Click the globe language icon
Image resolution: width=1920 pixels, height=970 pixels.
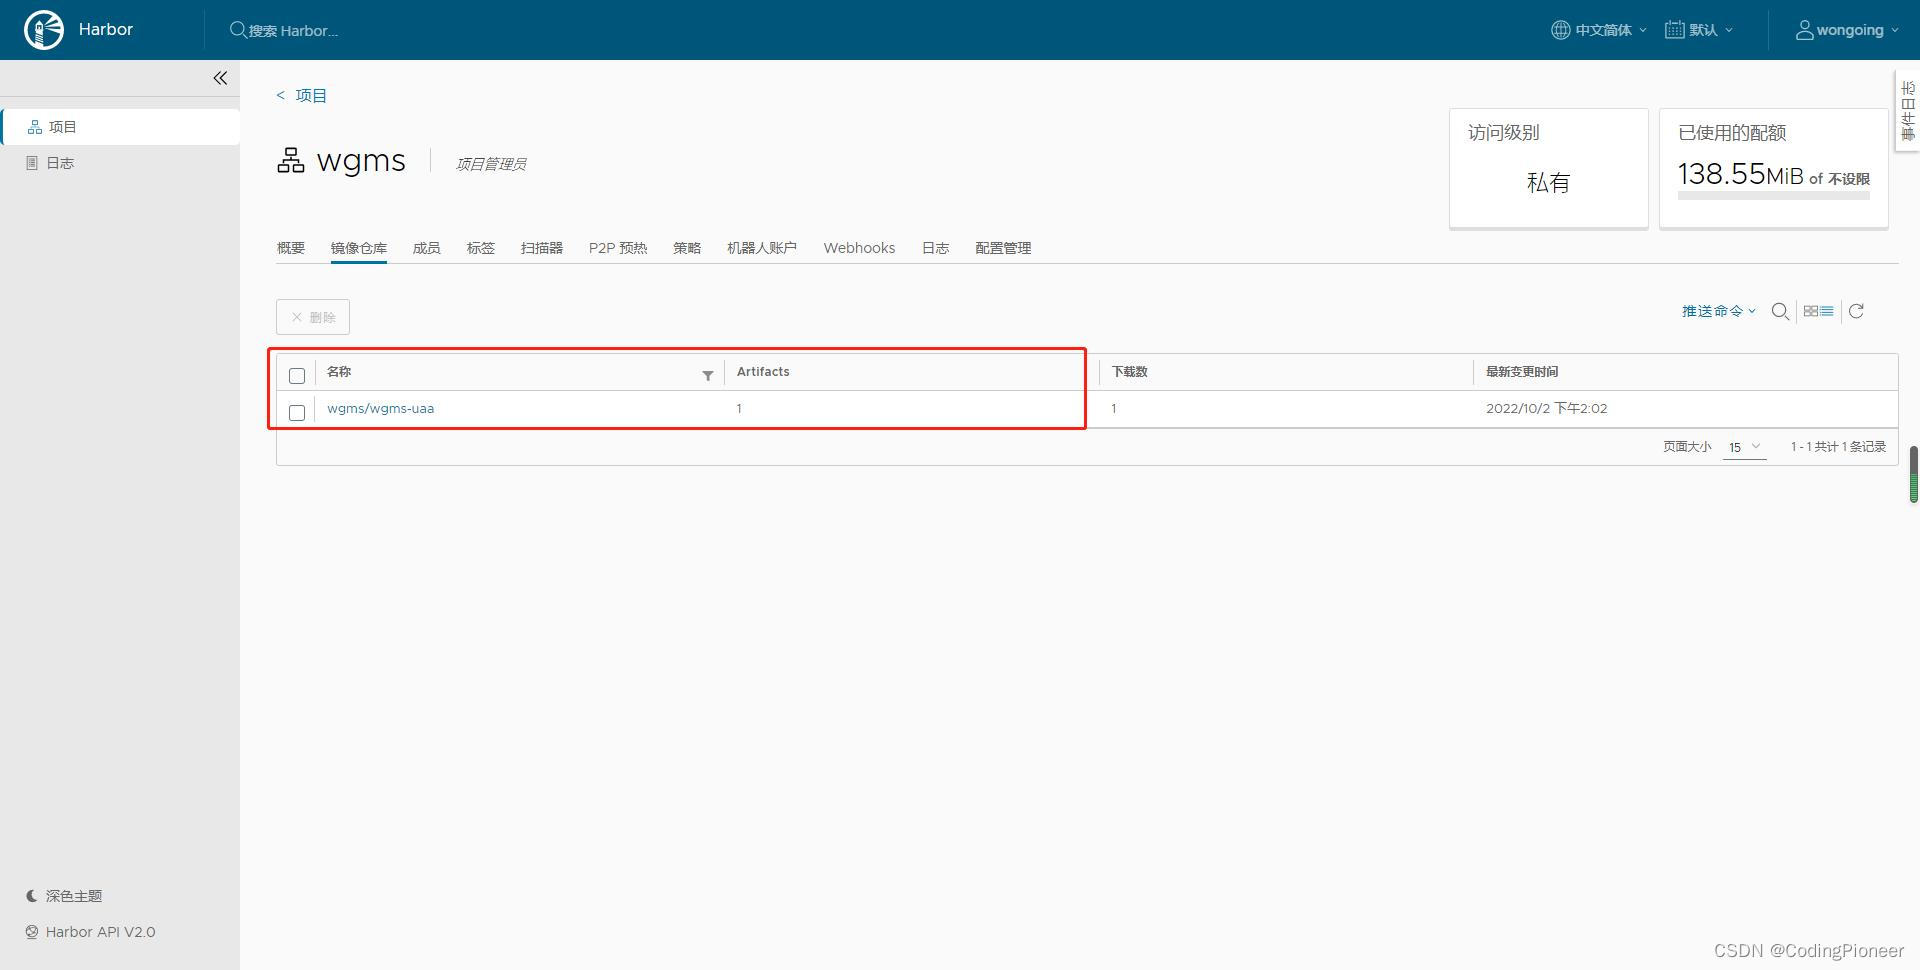pos(1560,30)
